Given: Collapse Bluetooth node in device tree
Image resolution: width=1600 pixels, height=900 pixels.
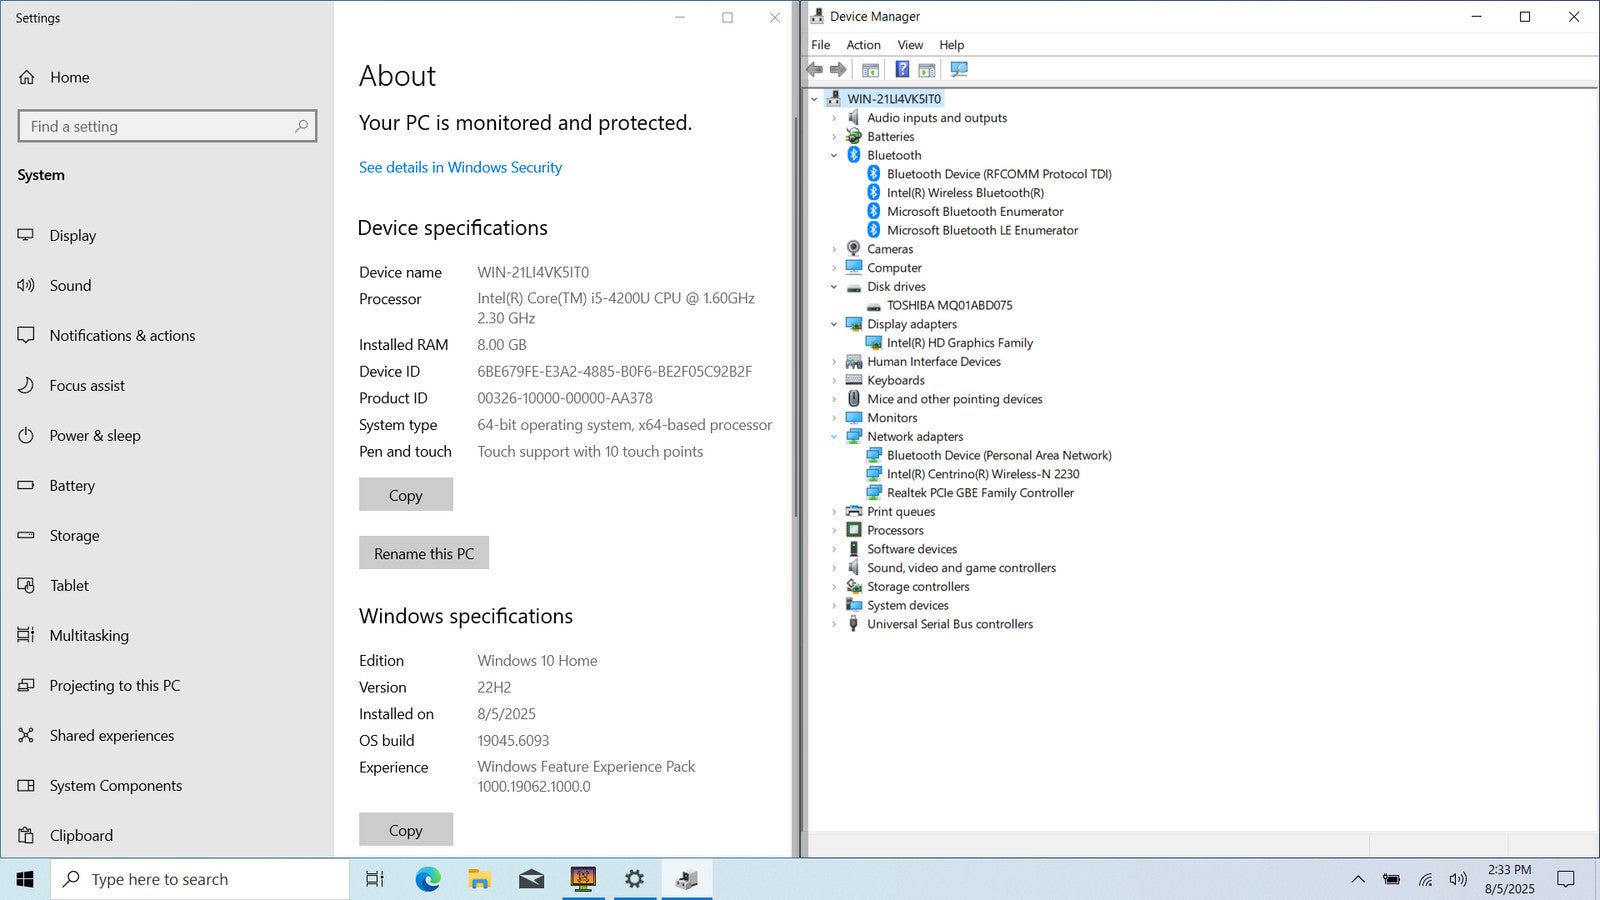Looking at the screenshot, I should tap(834, 155).
